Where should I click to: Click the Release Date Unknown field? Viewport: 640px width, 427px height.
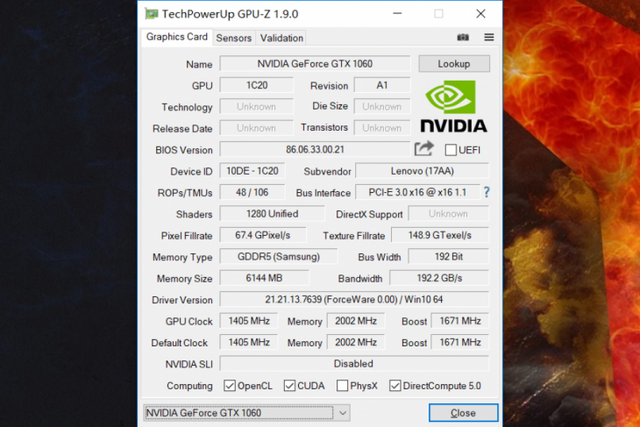pyautogui.click(x=257, y=128)
